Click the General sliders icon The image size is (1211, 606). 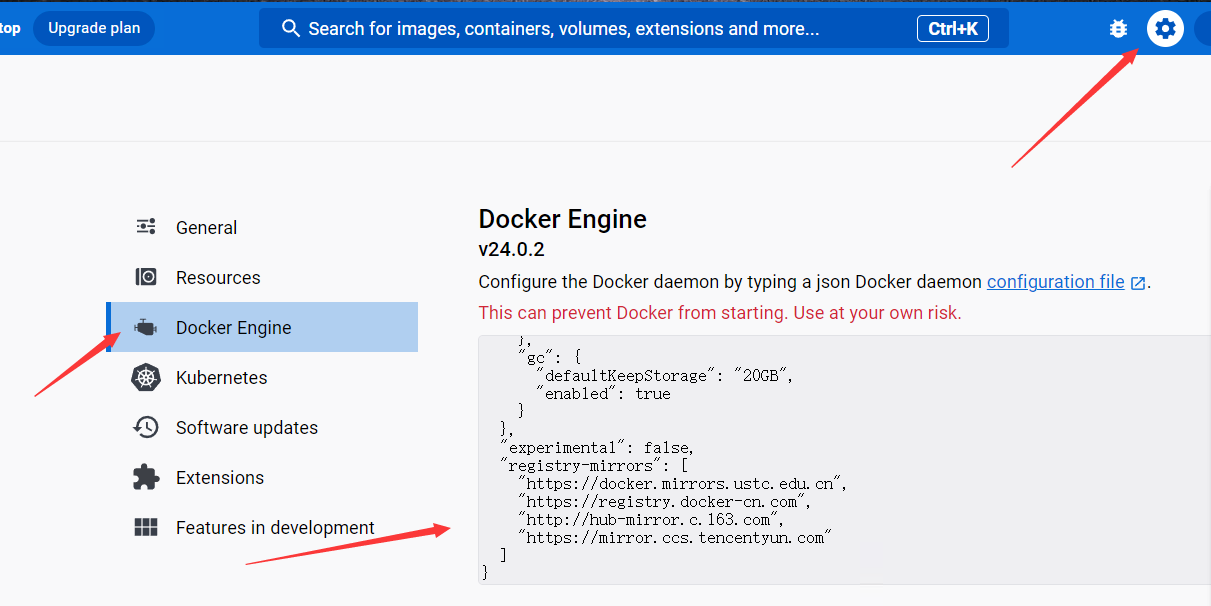[x=146, y=227]
